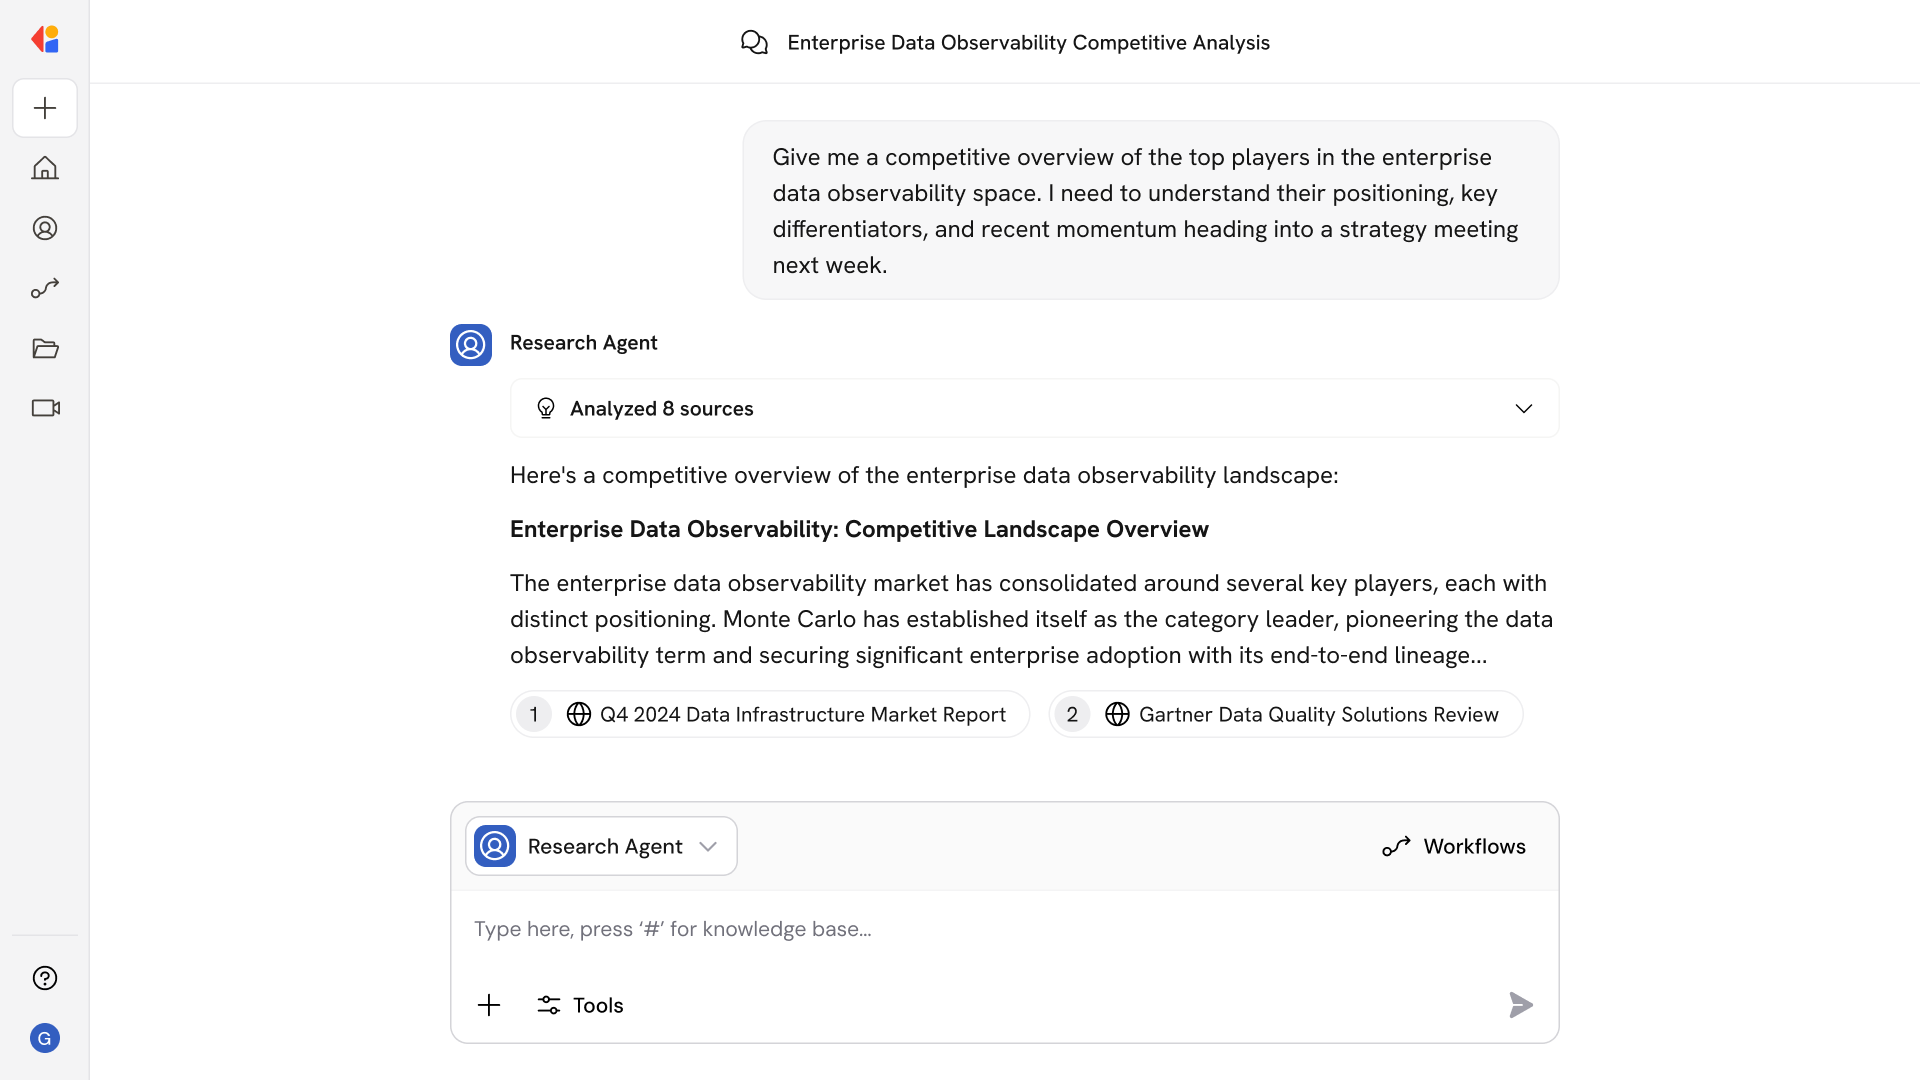Open the Files folder icon in sidebar
1920x1080 pixels.
click(x=45, y=348)
